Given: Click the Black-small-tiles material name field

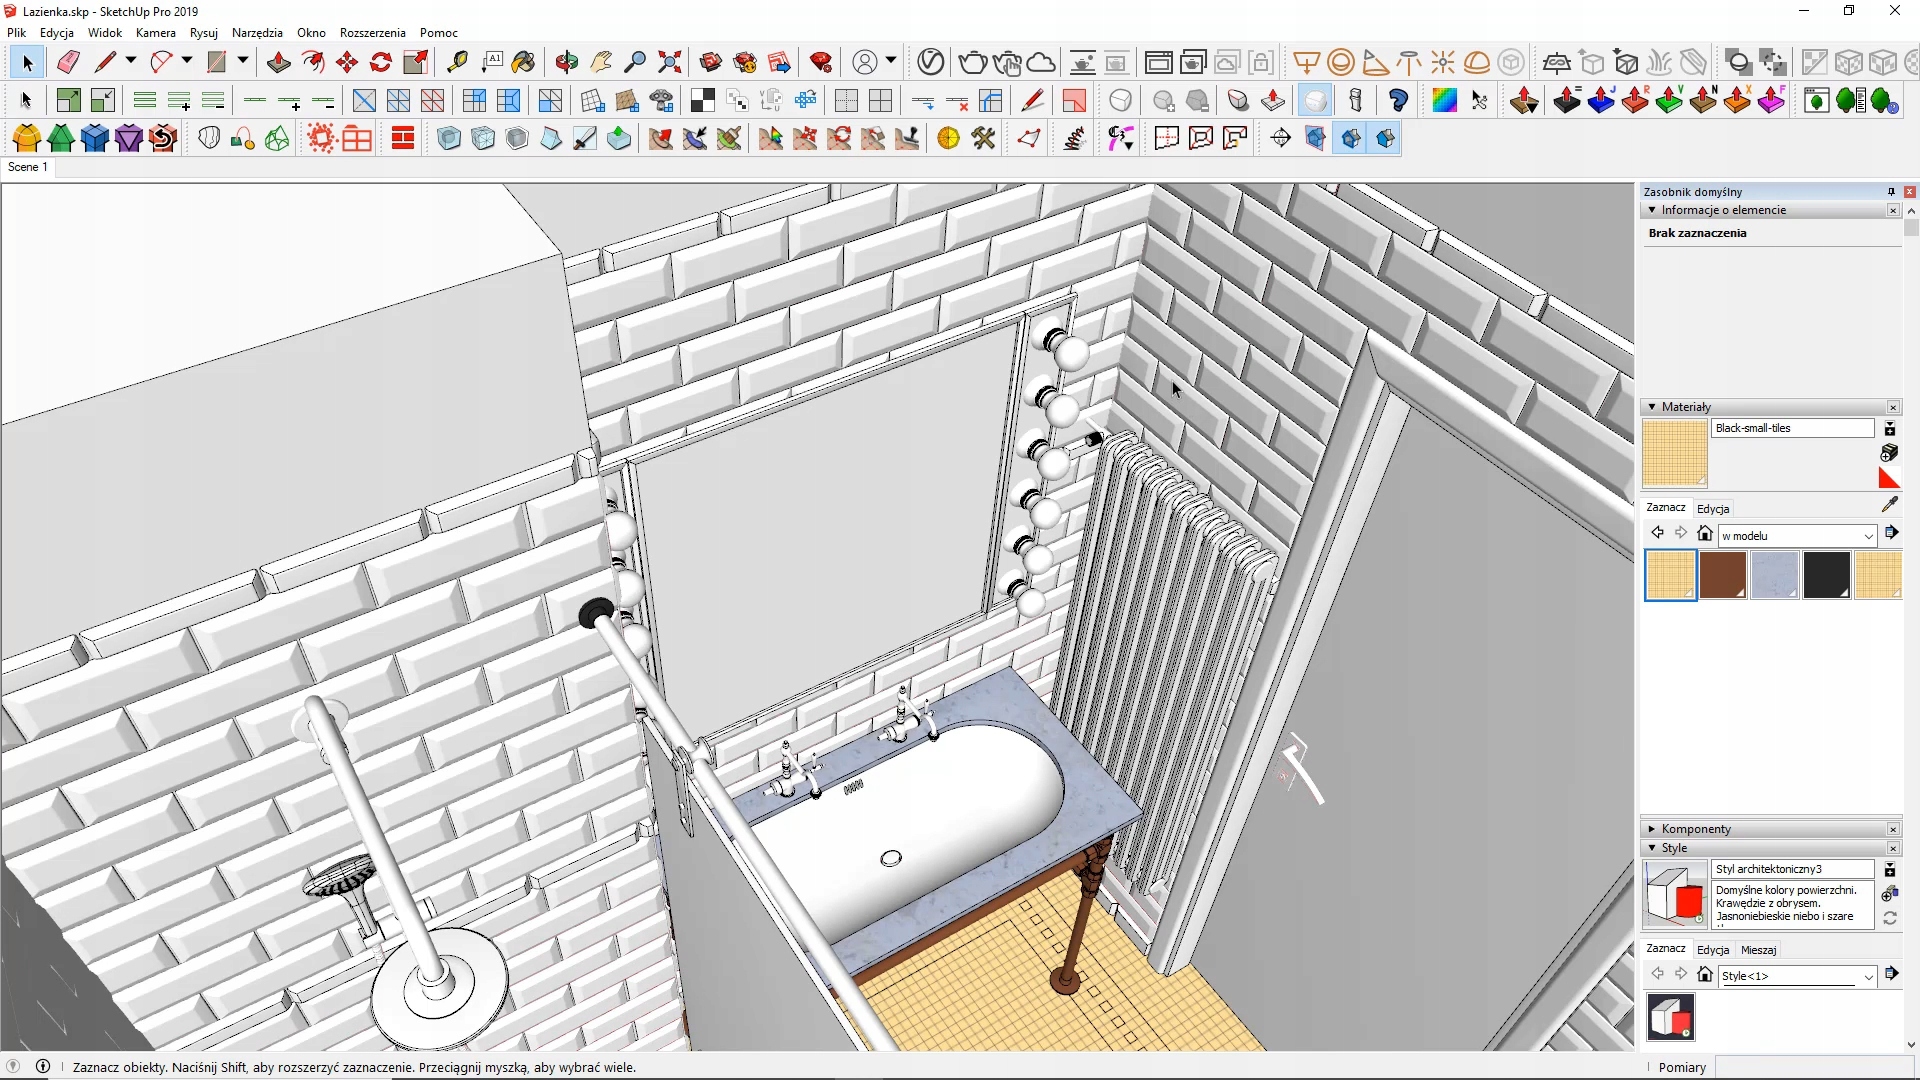Looking at the screenshot, I should pyautogui.click(x=1792, y=428).
